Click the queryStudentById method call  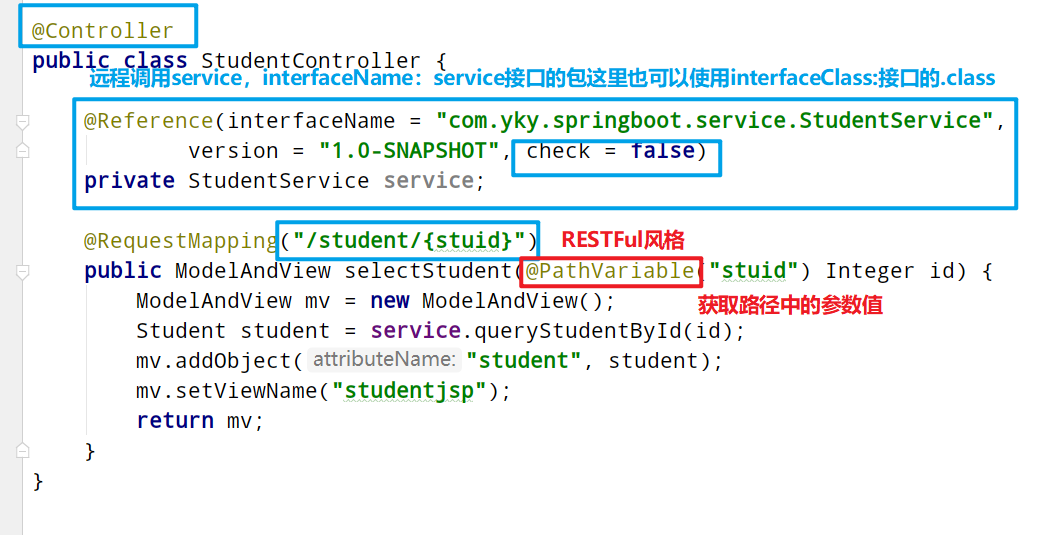coord(577,331)
